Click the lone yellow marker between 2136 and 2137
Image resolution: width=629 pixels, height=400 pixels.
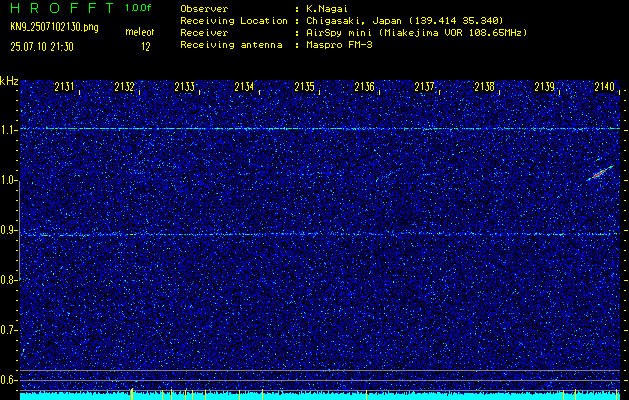click(x=366, y=393)
